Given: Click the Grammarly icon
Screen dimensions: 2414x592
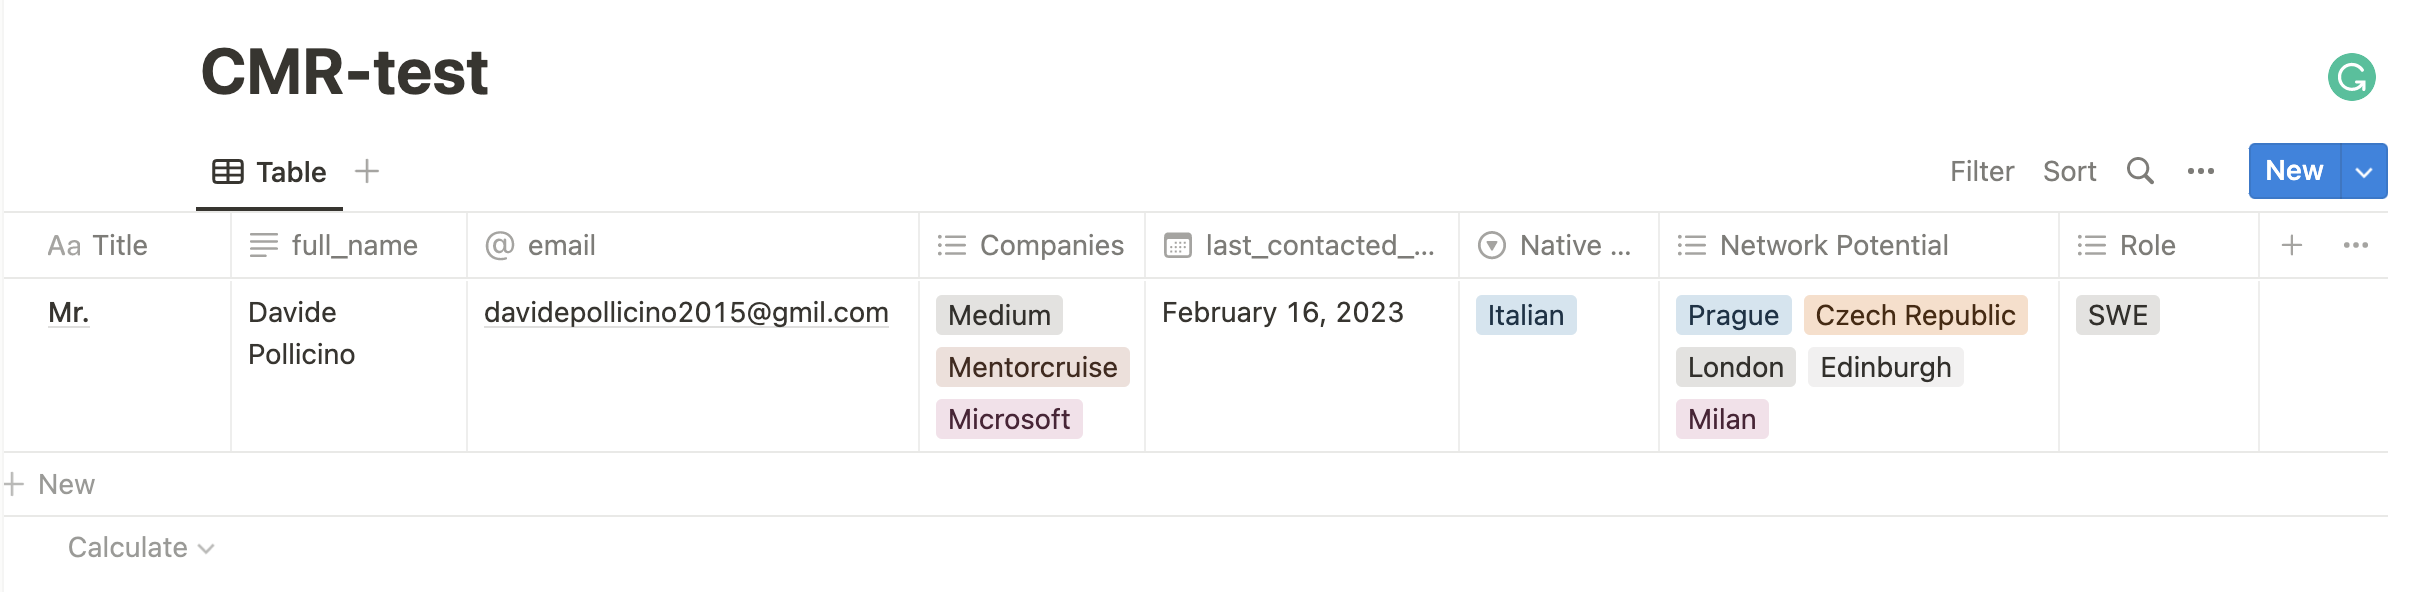Looking at the screenshot, I should click(x=2351, y=77).
